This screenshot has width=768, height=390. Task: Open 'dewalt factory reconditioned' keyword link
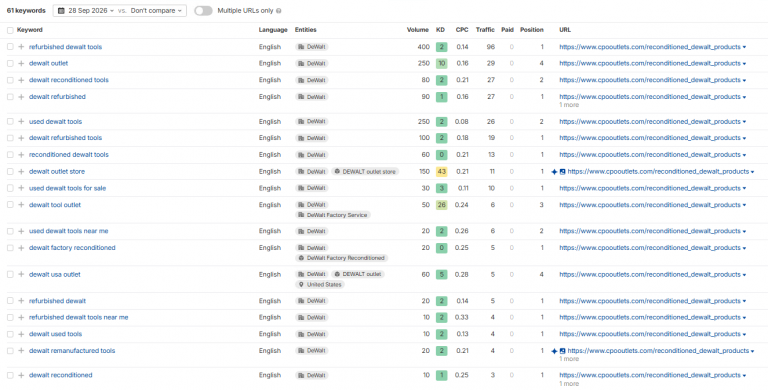[x=72, y=248]
